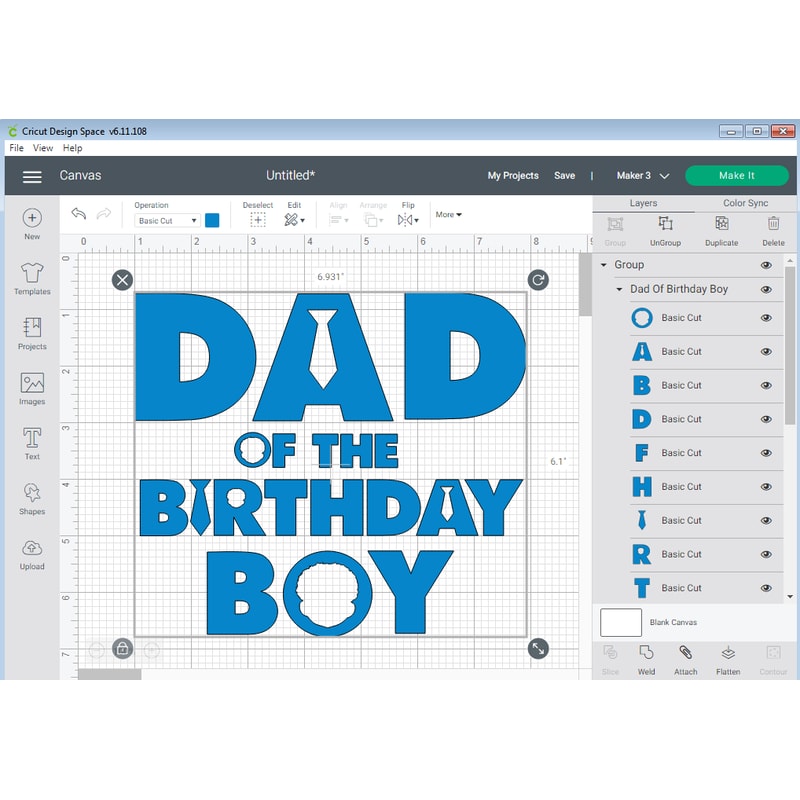Hide the Dad Of Birthday Boy layer
The width and height of the screenshot is (800, 800).
point(766,289)
